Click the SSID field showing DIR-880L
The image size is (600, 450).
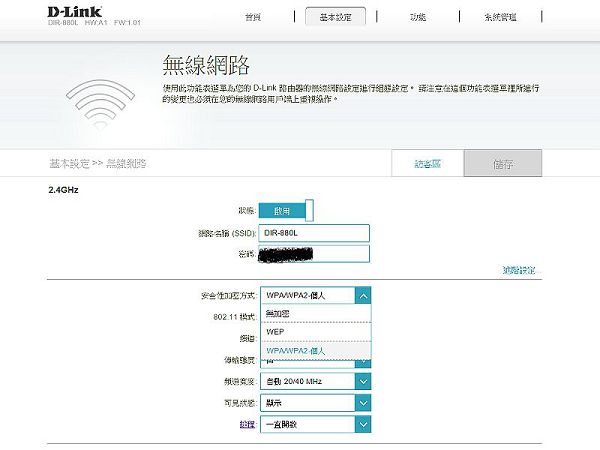(x=314, y=233)
